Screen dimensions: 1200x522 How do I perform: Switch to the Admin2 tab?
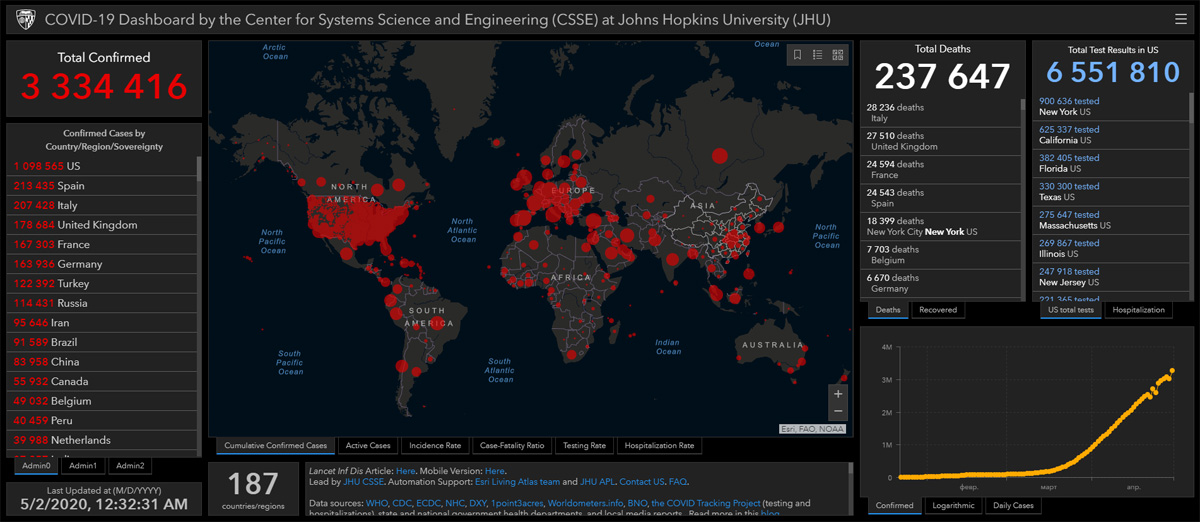tap(130, 465)
